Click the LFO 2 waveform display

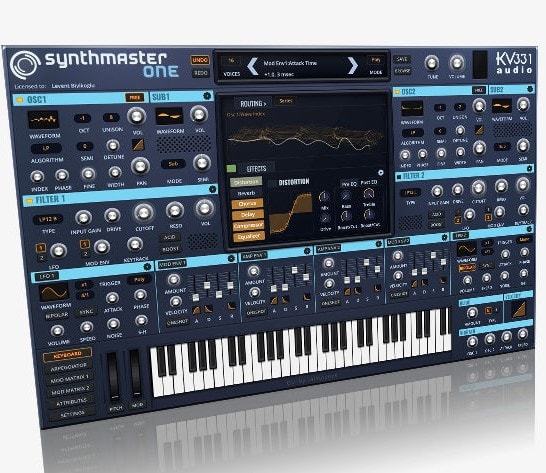click(x=467, y=249)
